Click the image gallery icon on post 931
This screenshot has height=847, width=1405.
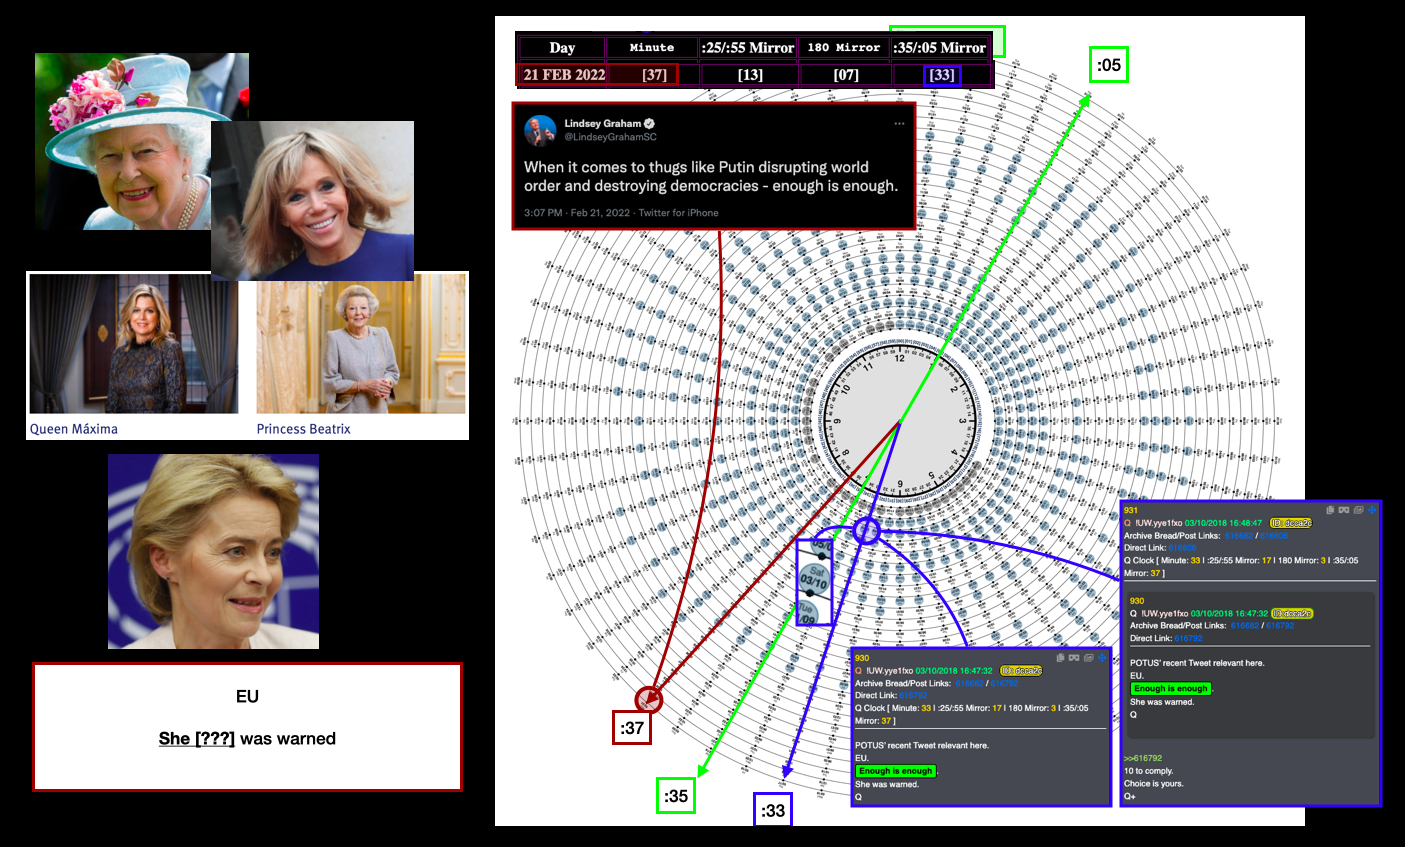1358,510
